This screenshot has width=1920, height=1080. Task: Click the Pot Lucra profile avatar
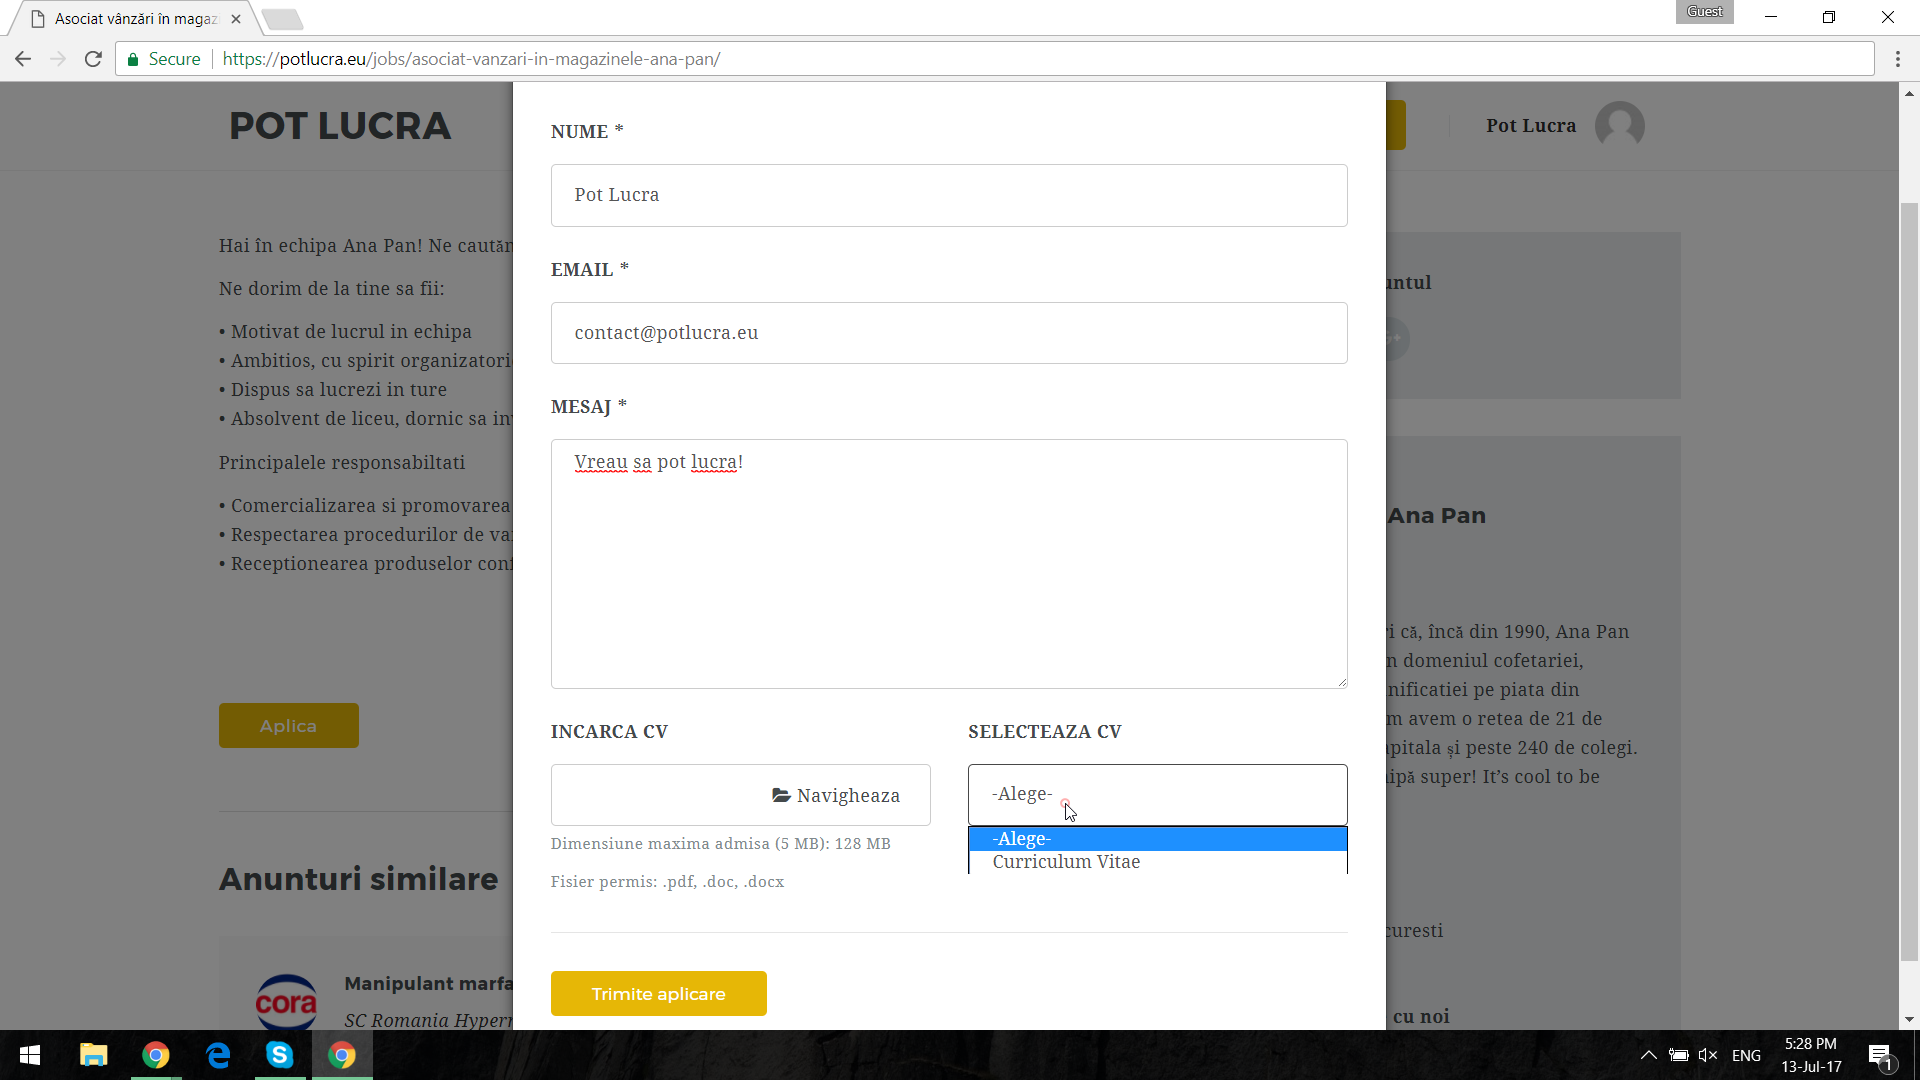click(x=1619, y=126)
